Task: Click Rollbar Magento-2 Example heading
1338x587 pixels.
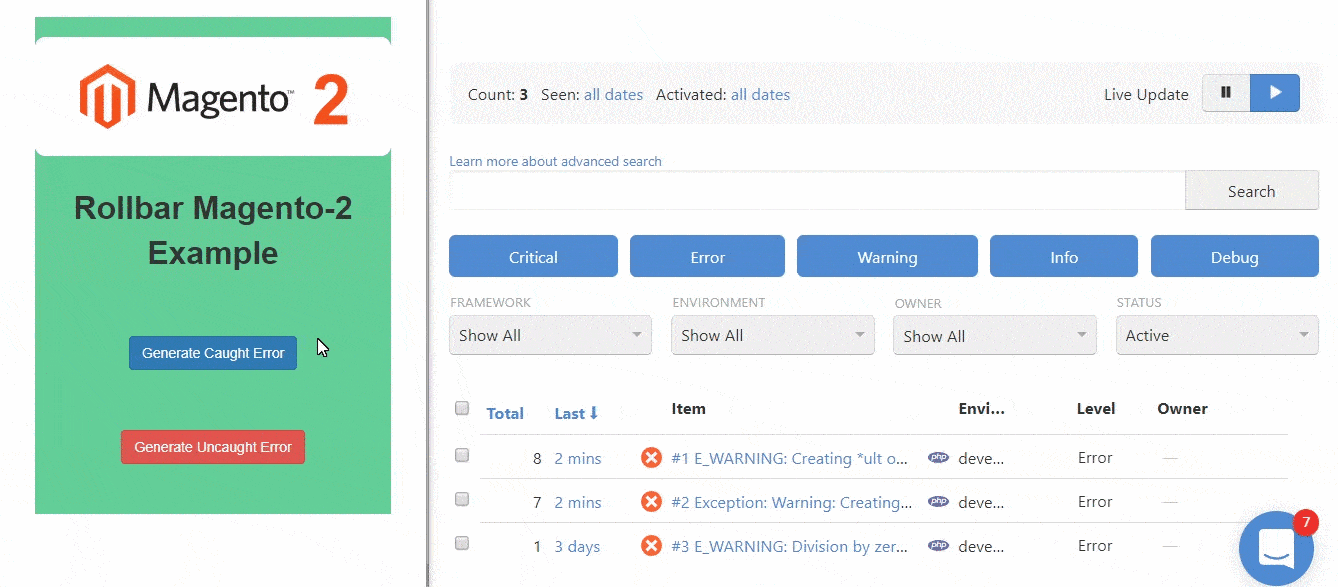Action: [x=213, y=231]
